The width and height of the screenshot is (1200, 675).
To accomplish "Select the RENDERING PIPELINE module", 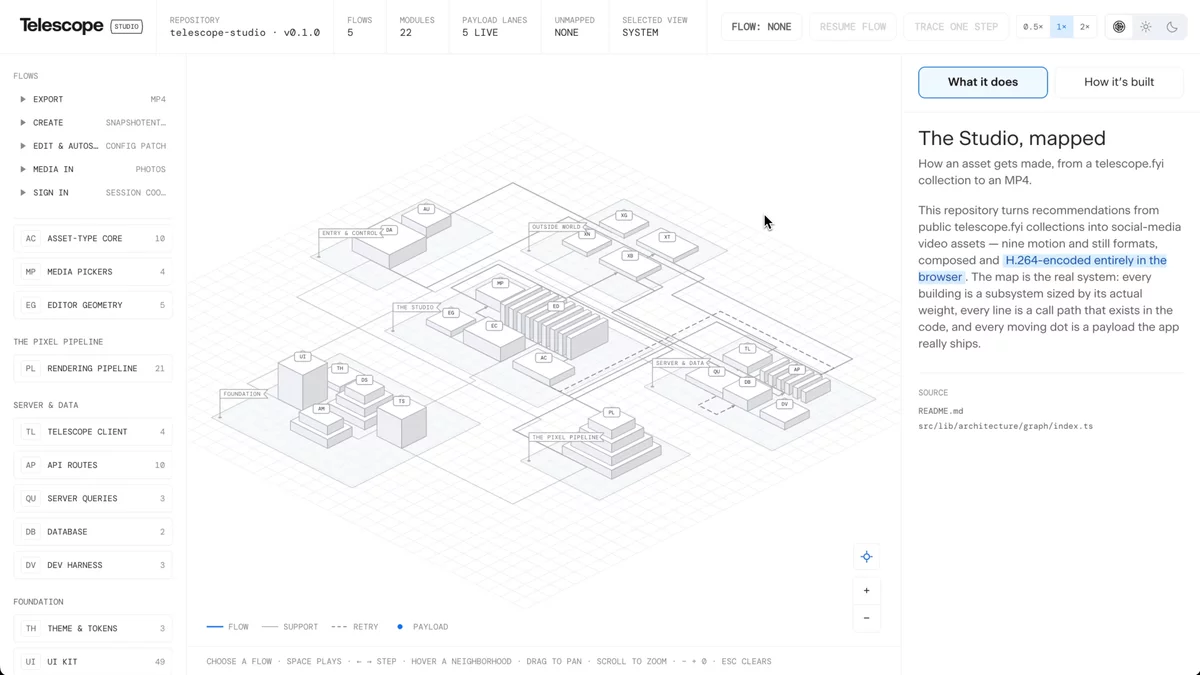I will (93, 368).
